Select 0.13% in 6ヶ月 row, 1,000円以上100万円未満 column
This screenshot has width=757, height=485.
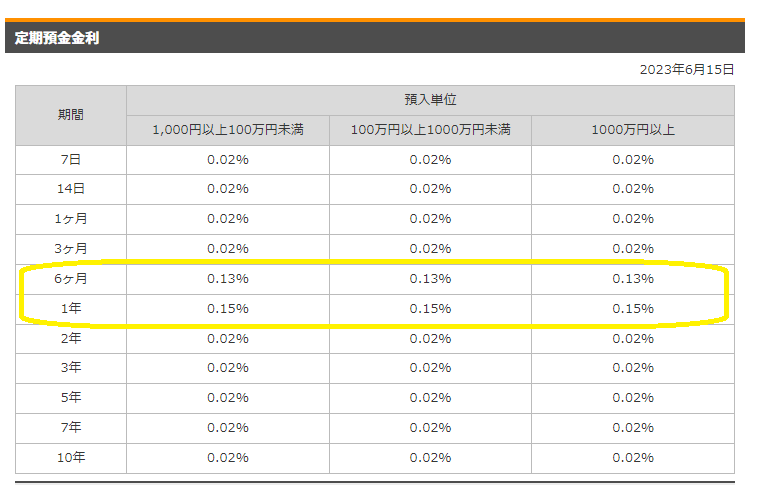[x=228, y=279]
